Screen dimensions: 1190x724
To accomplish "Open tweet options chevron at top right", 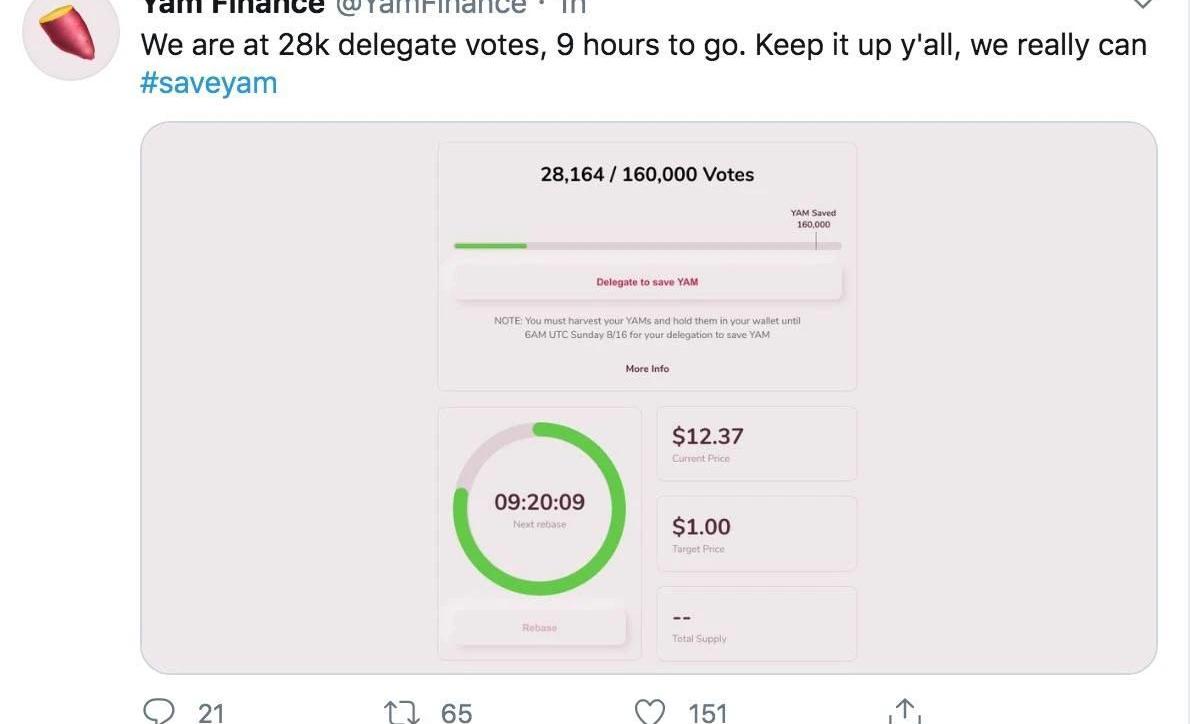I will 1142,5.
